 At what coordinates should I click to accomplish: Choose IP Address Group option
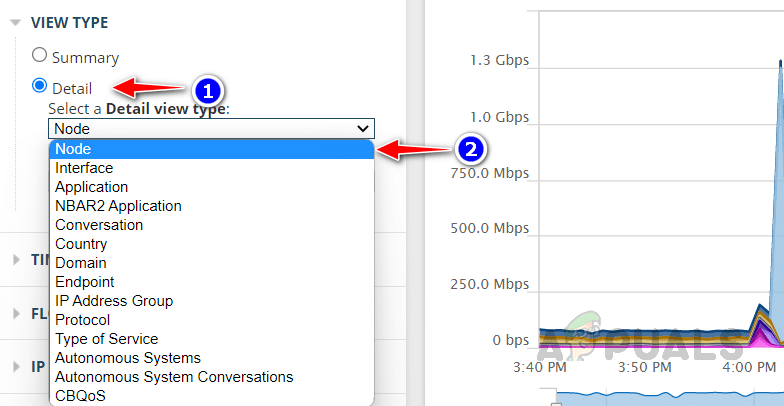114,301
